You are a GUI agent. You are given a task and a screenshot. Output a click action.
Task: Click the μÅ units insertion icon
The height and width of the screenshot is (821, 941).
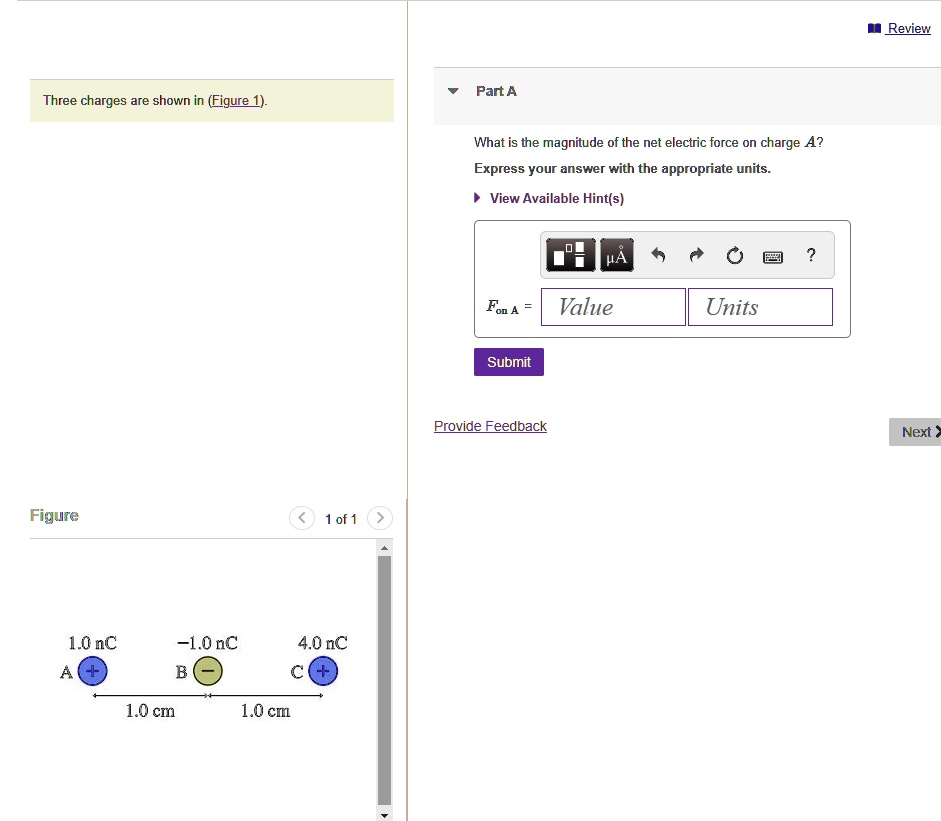(x=616, y=255)
